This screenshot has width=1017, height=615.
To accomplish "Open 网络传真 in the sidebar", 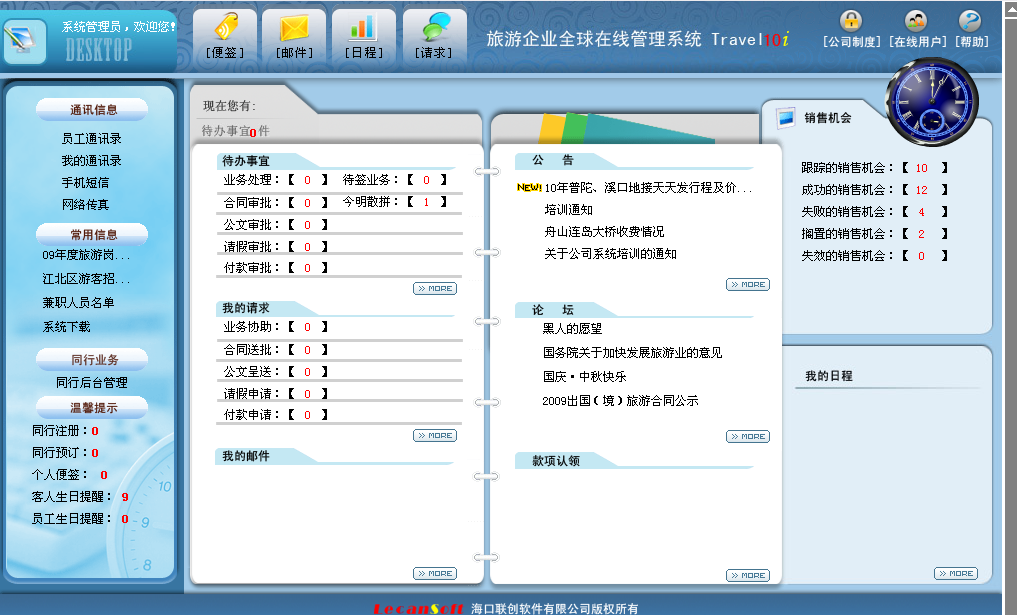I will [85, 205].
